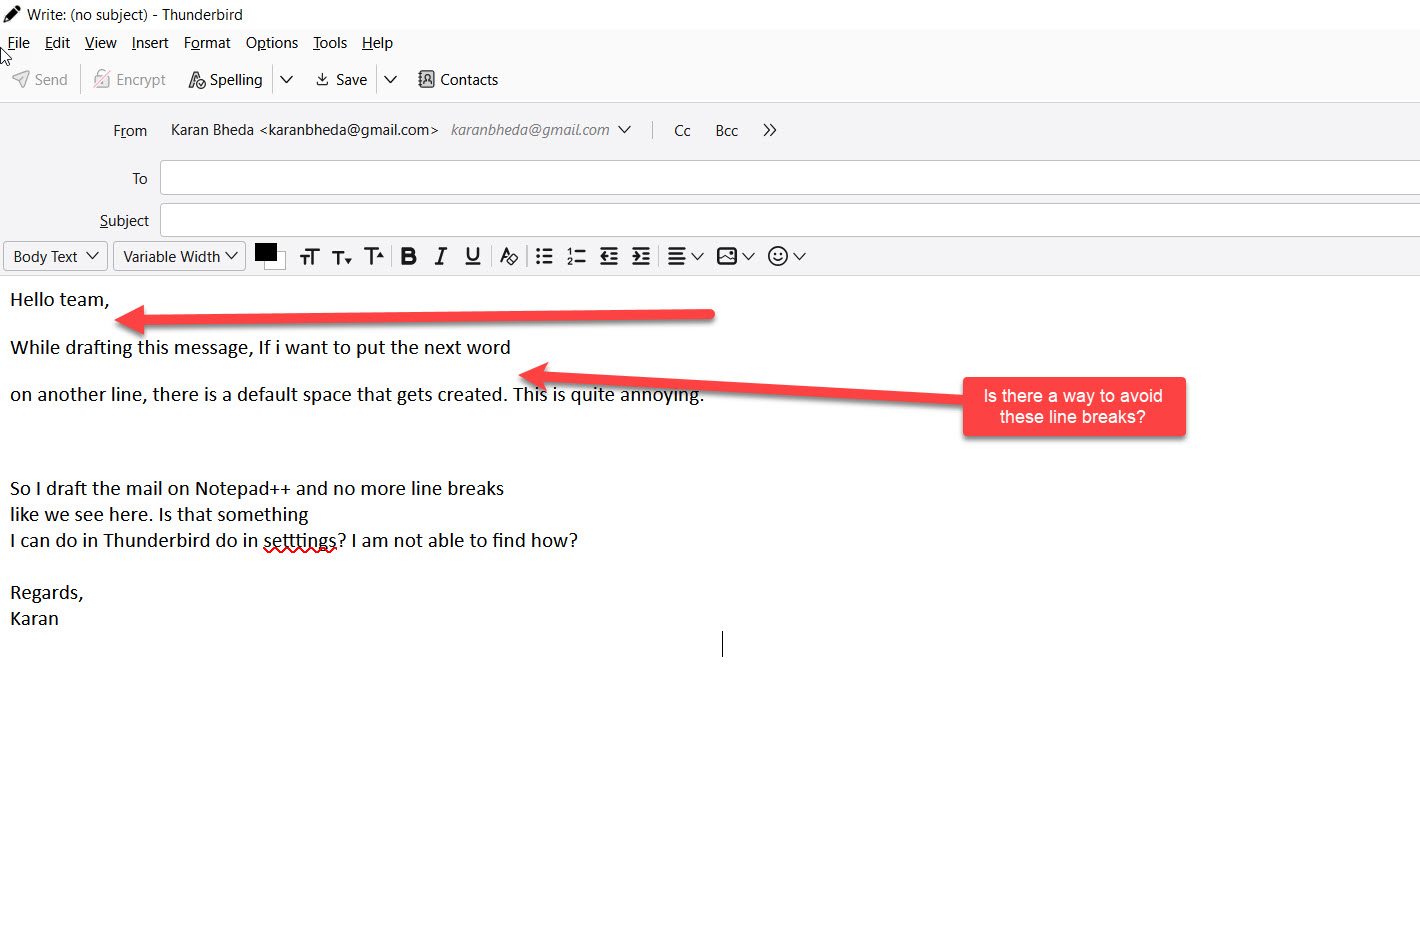Run the Spelling check
The width and height of the screenshot is (1420, 952).
226,80
